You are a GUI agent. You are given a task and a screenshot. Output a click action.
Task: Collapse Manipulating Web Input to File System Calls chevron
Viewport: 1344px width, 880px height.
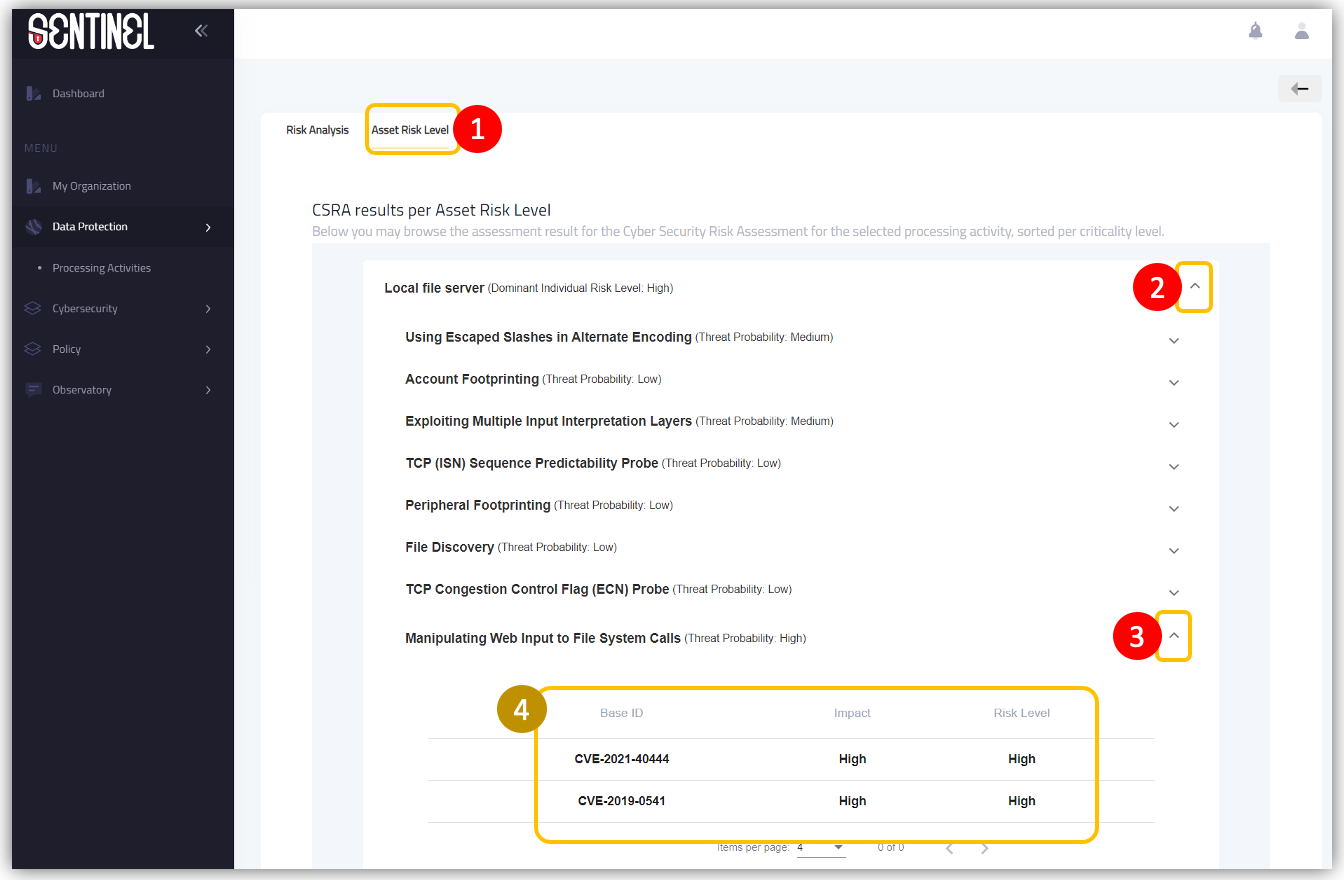pyautogui.click(x=1174, y=635)
